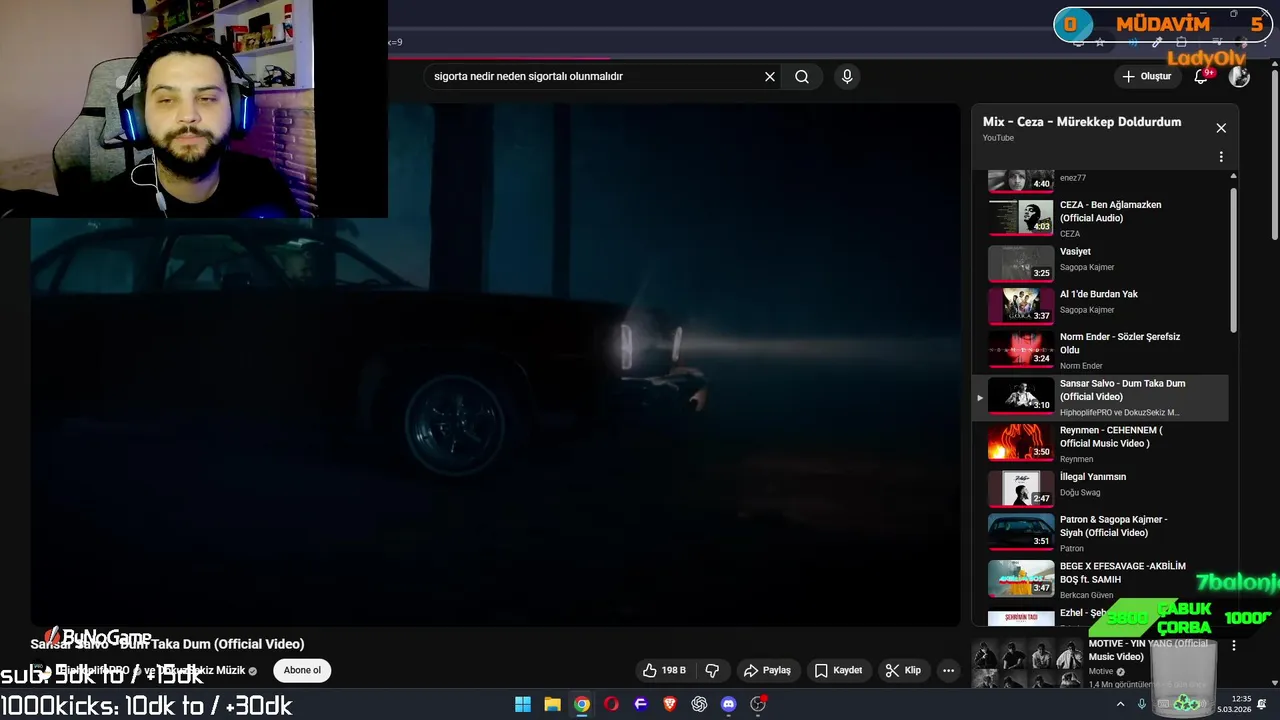Open Brave browser from taskbar
Screen dimensions: 1280x720
click(670, 704)
